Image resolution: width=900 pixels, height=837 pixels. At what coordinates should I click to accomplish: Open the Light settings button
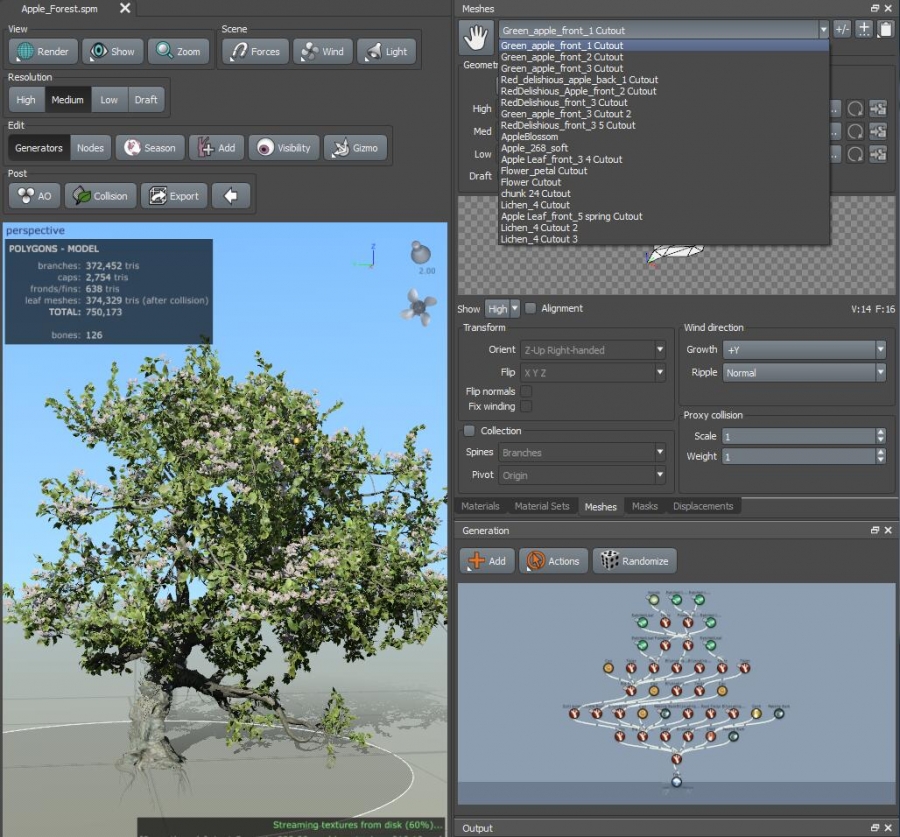coord(386,52)
